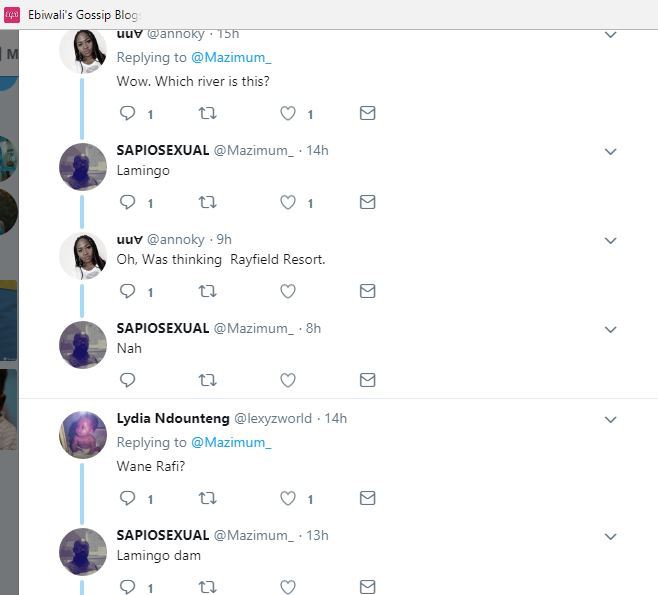This screenshot has height=595, width=658.
Task: Open the "Lamingo dam" tweet options chevron
Action: pyautogui.click(x=610, y=537)
